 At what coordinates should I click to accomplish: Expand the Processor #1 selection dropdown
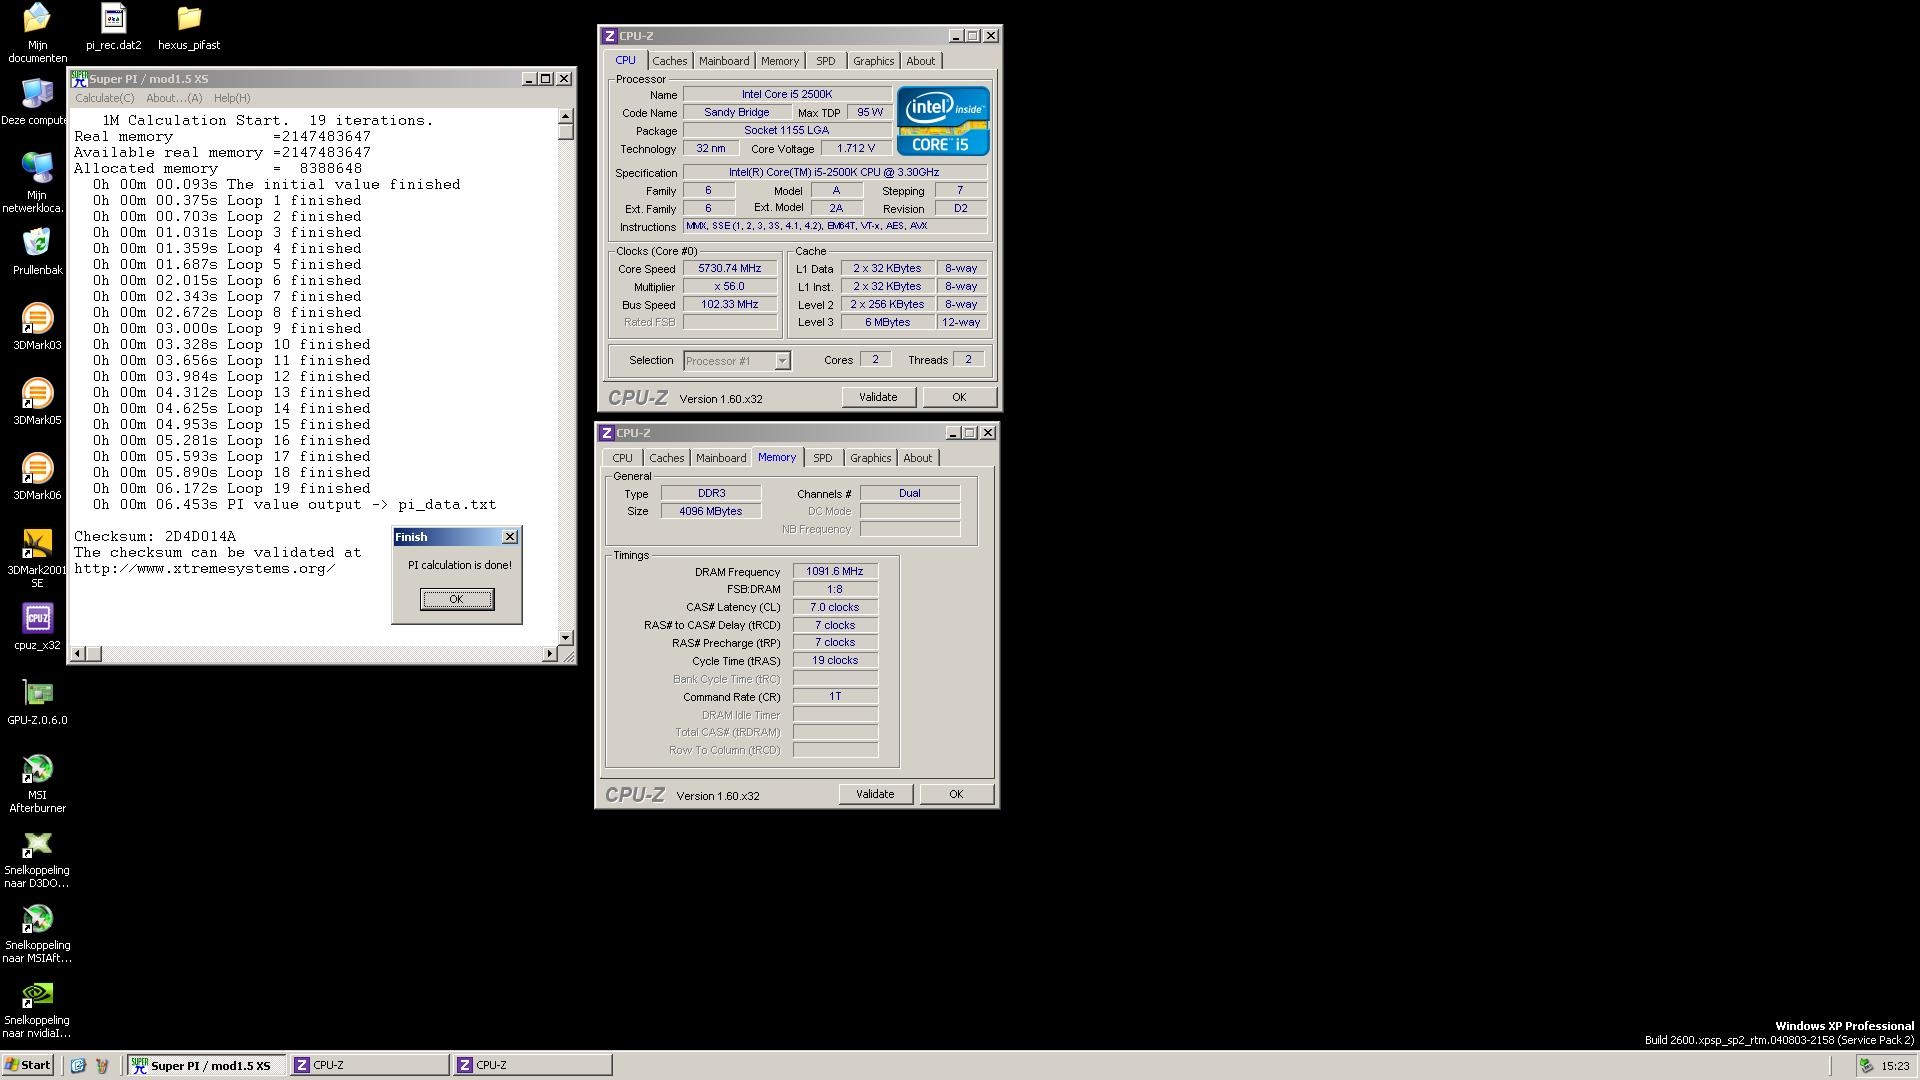(782, 361)
